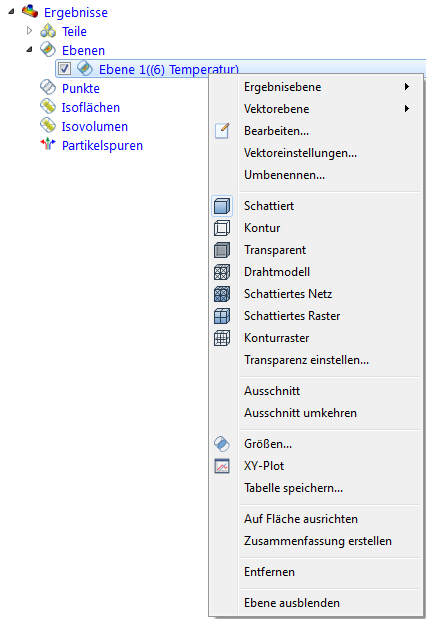Toggle the Ebene 1 visibility checkbox

coord(64,69)
